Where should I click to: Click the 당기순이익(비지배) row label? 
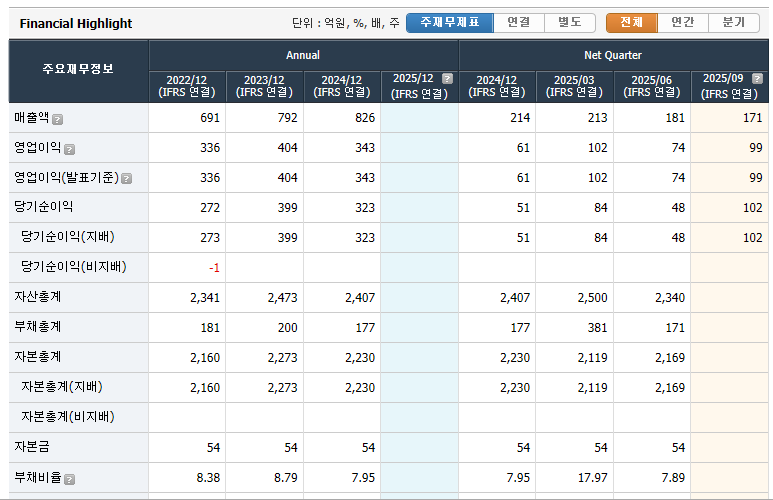73,267
